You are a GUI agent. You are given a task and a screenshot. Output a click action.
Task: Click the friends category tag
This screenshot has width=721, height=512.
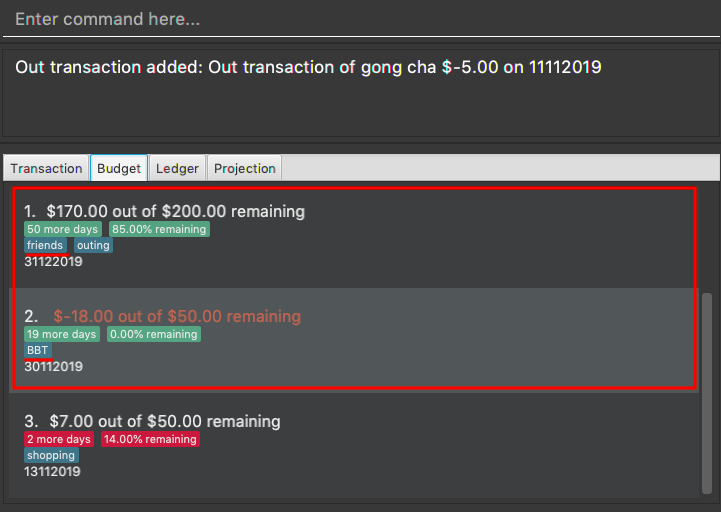45,245
